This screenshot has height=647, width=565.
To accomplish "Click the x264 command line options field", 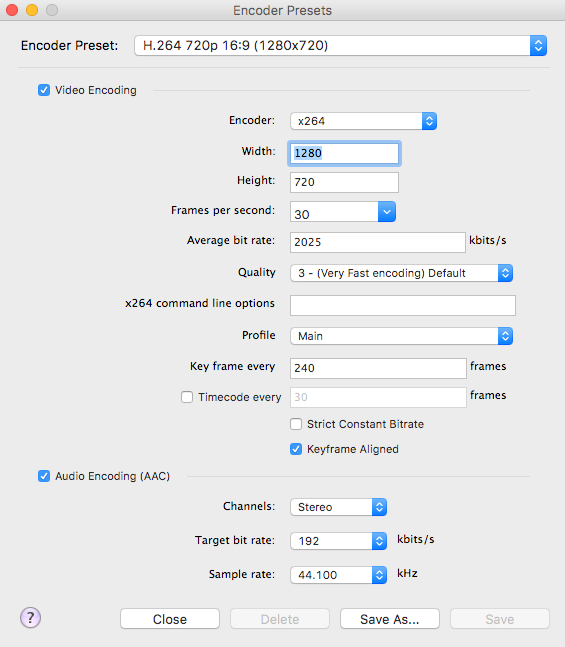I will point(403,305).
